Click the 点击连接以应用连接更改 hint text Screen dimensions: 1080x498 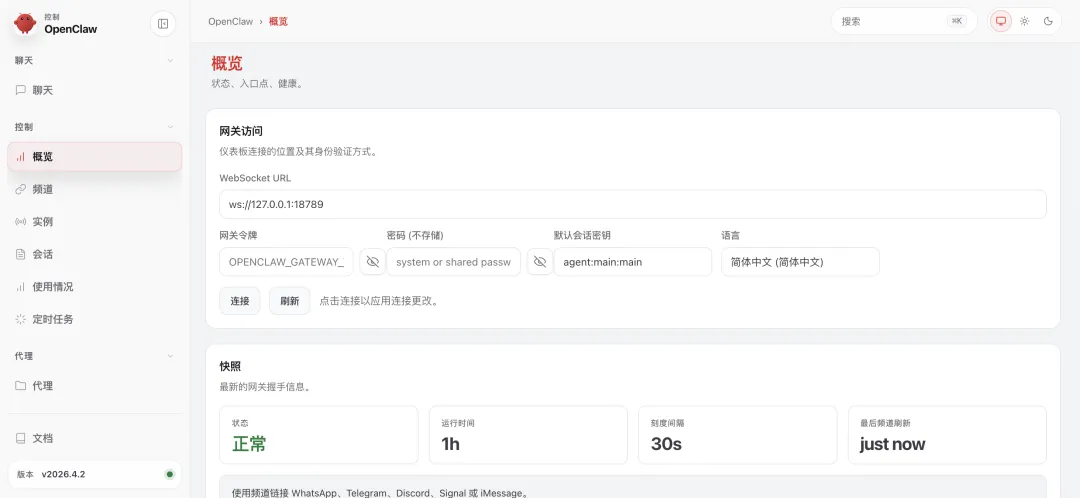pos(380,301)
